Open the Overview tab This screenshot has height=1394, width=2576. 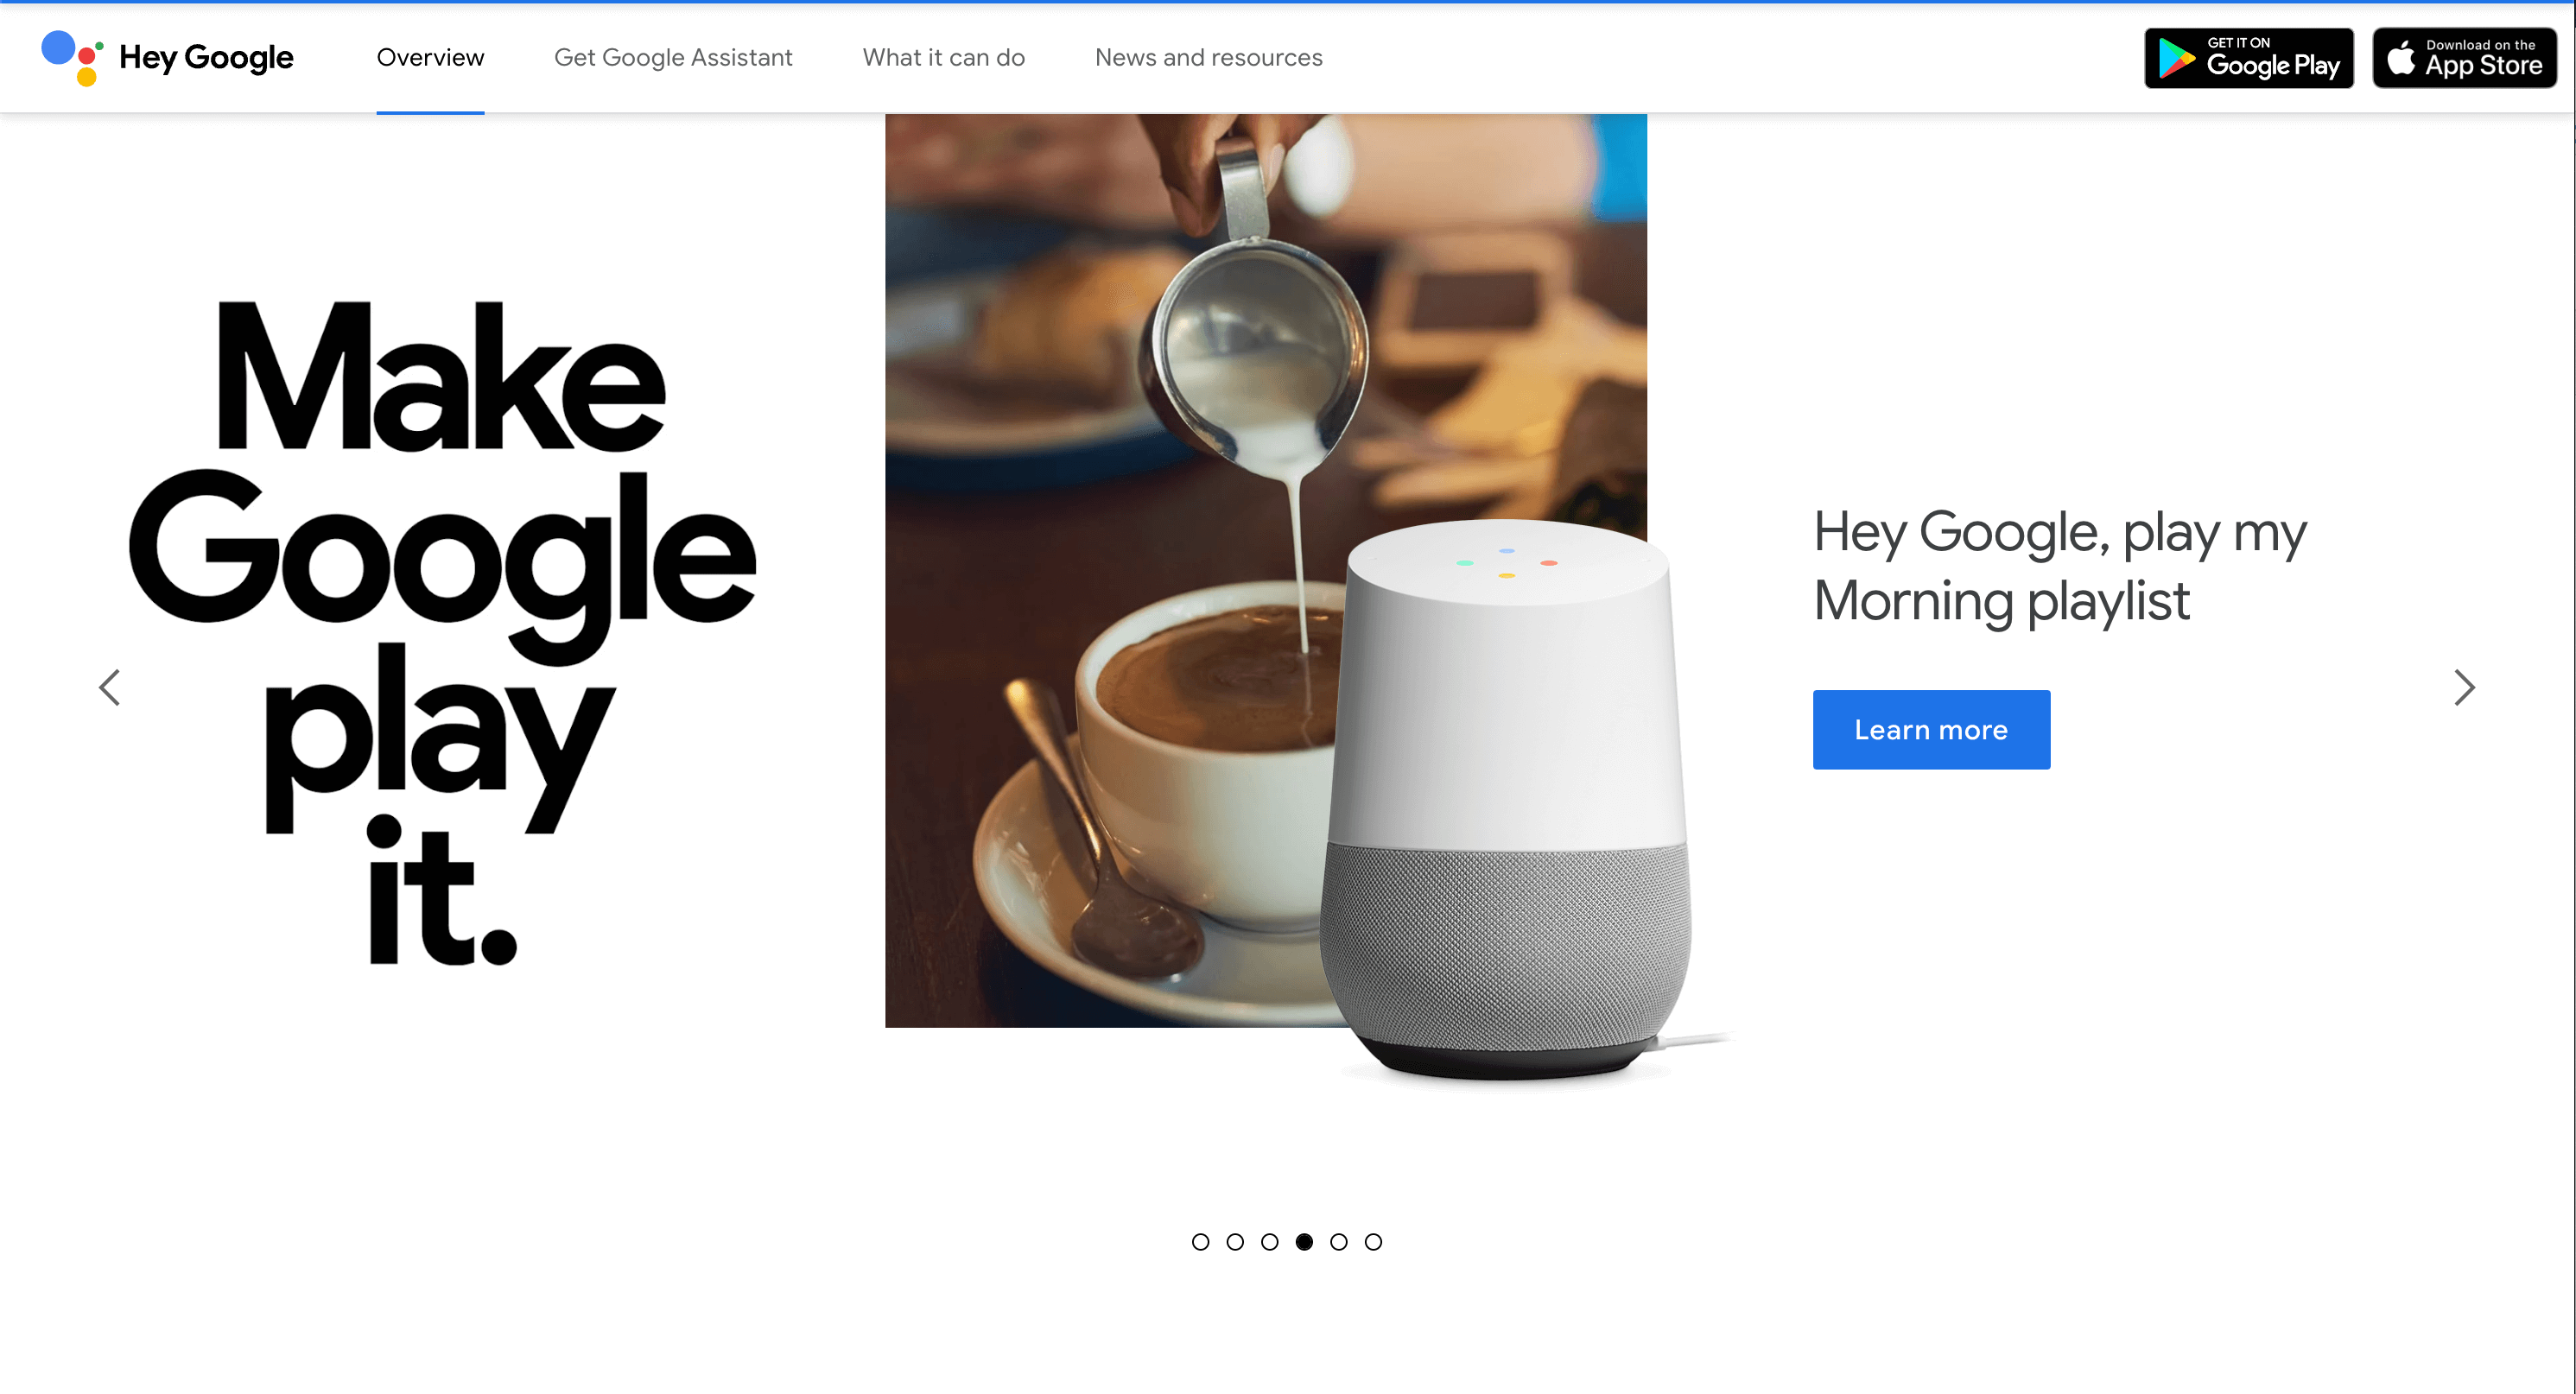(x=431, y=57)
